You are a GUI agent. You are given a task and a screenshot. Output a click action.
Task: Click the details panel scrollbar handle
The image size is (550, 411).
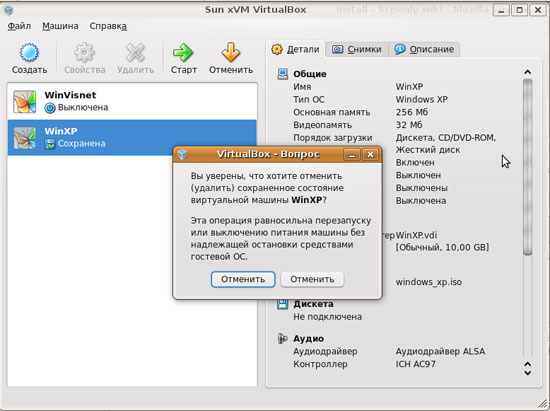[x=528, y=167]
